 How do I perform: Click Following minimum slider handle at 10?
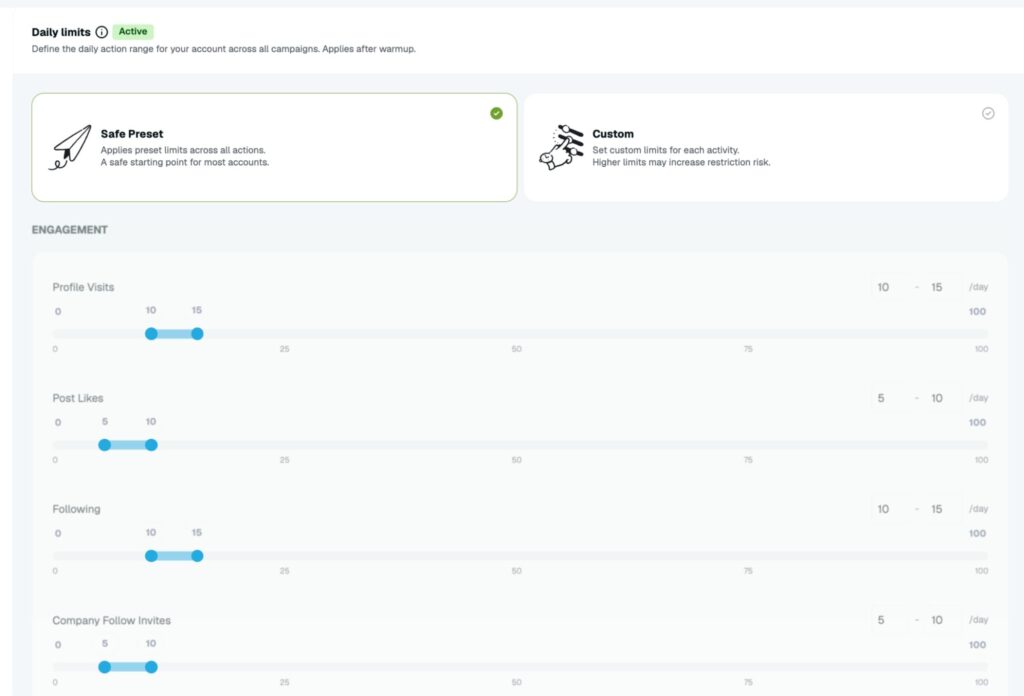[x=151, y=556]
